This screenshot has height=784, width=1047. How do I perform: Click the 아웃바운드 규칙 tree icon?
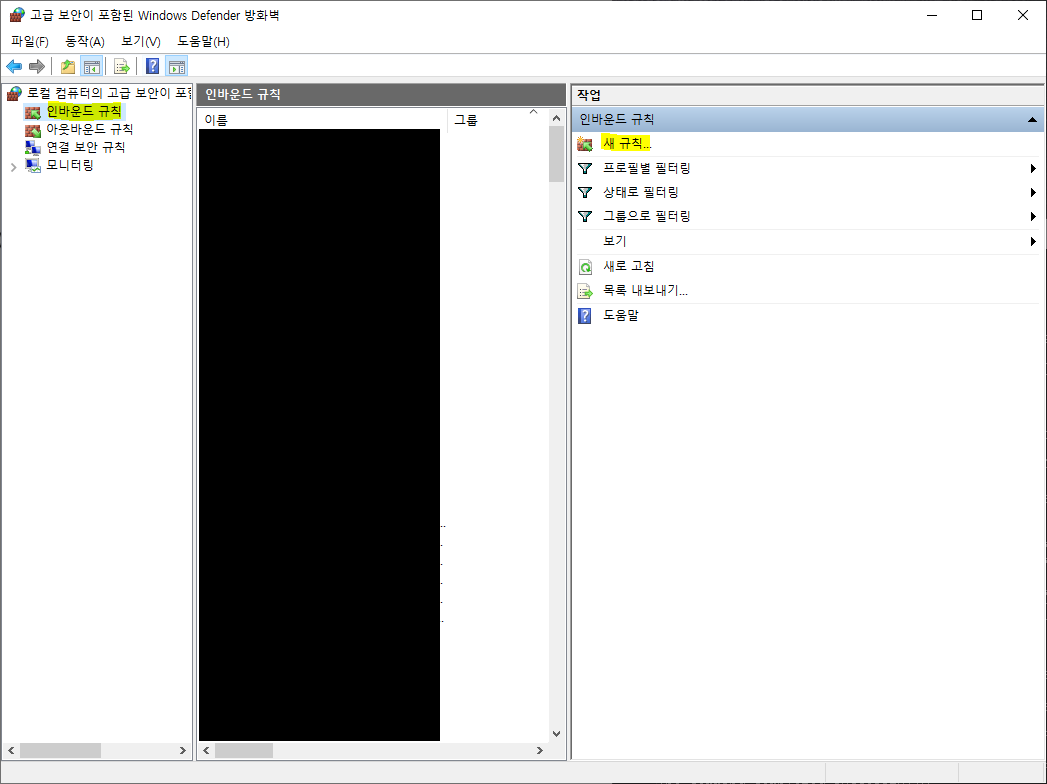(33, 130)
